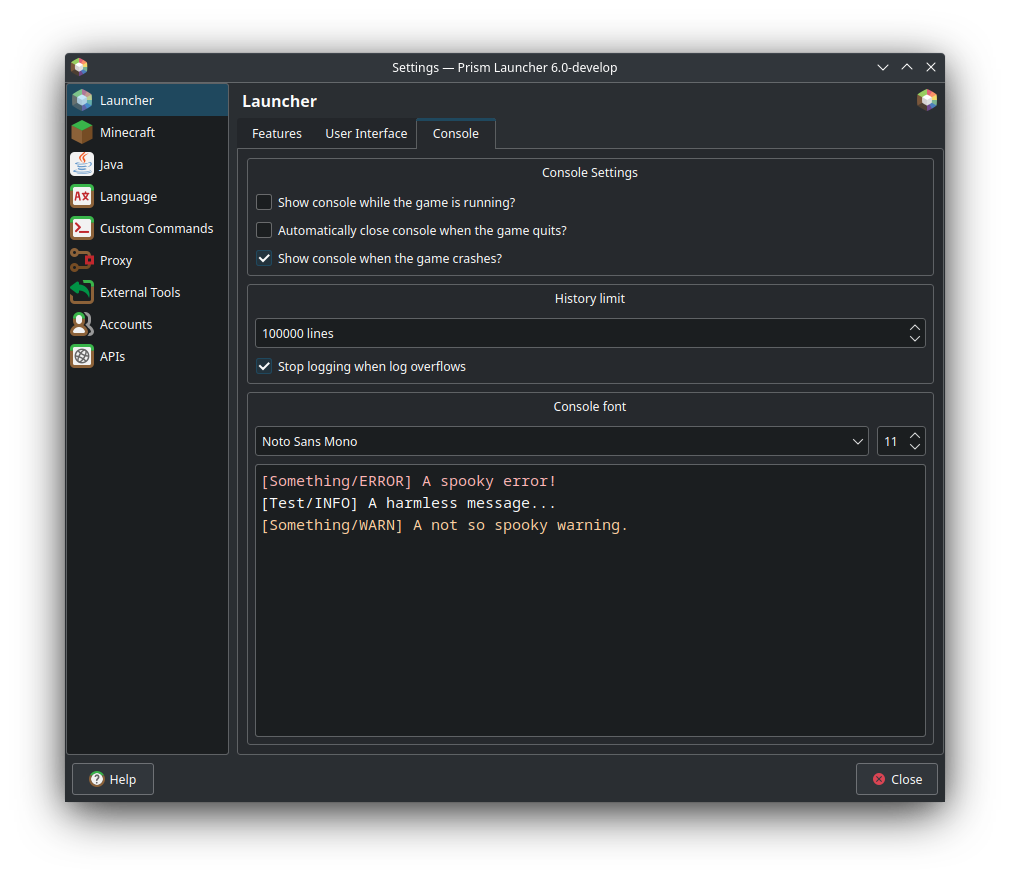
Task: Click the Close button
Action: pyautogui.click(x=897, y=779)
